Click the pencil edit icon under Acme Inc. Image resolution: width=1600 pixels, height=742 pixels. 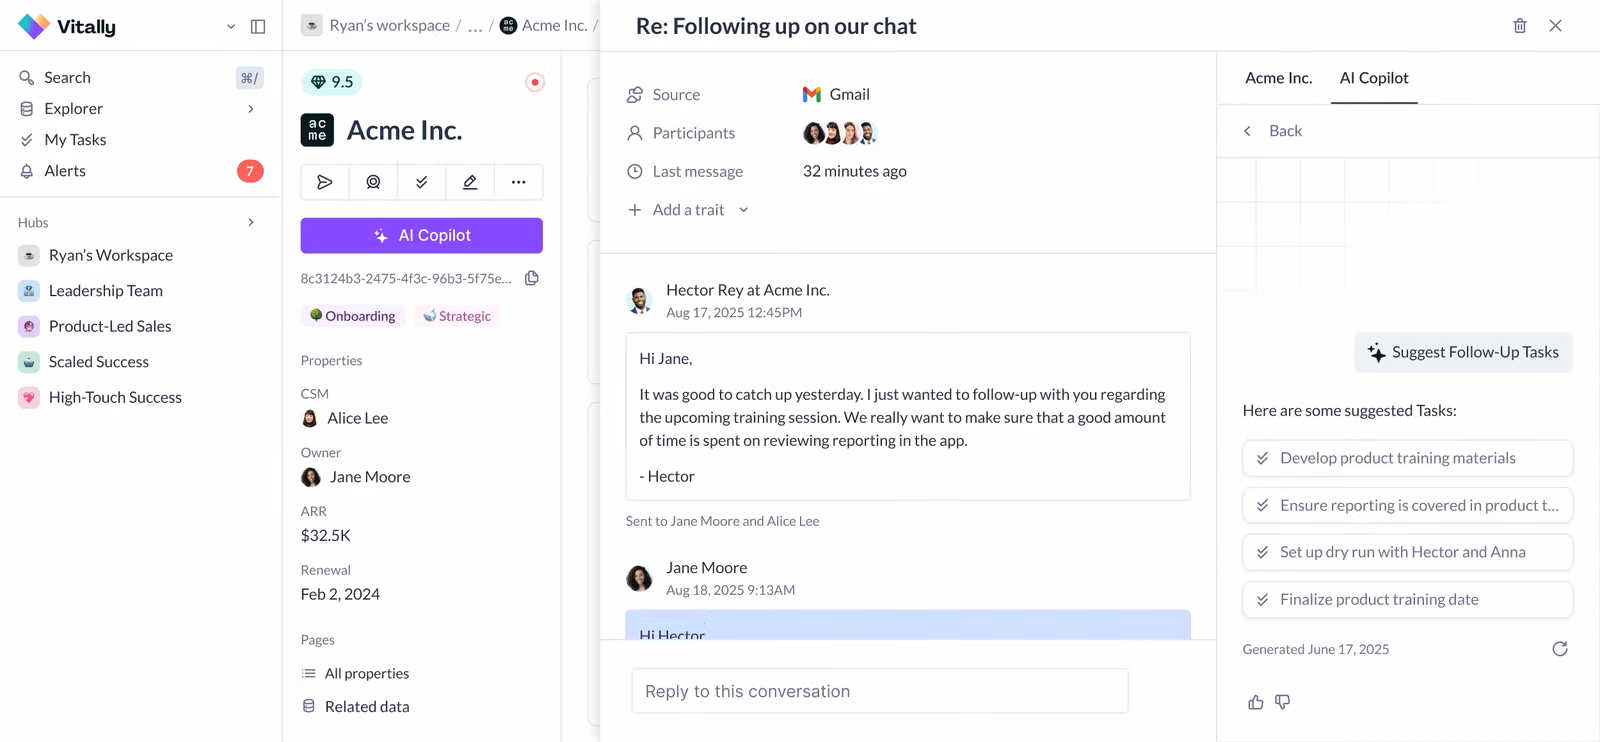click(x=470, y=182)
